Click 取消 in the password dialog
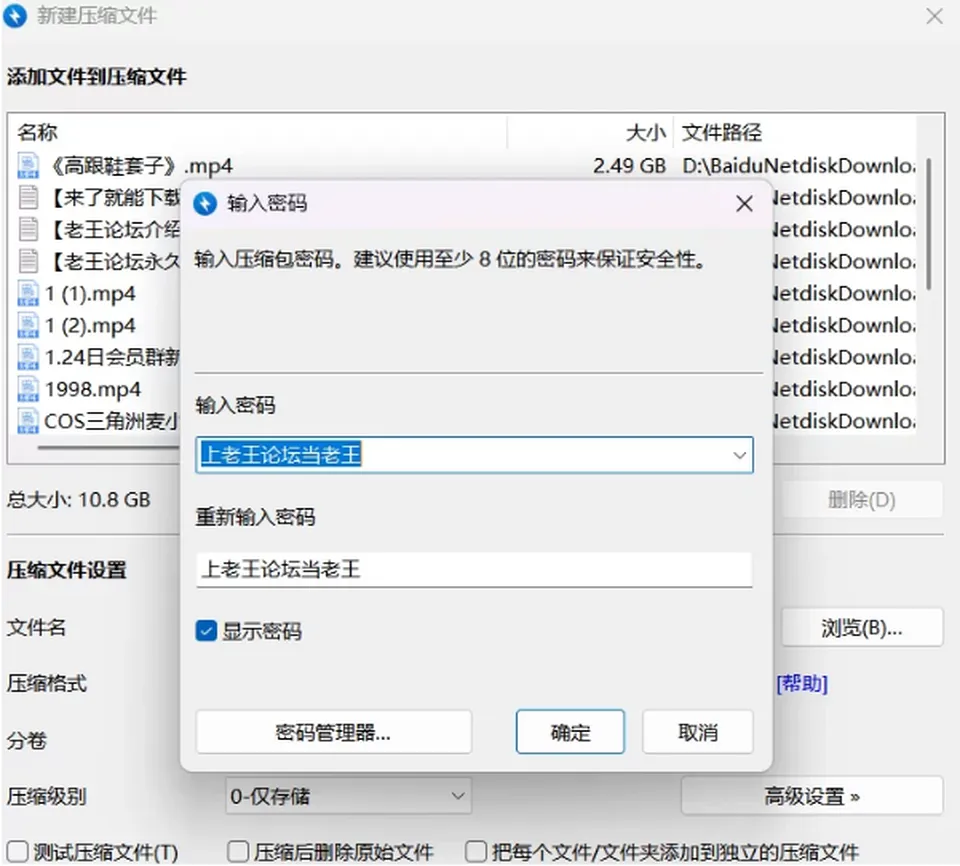The width and height of the screenshot is (960, 866). [x=697, y=732]
